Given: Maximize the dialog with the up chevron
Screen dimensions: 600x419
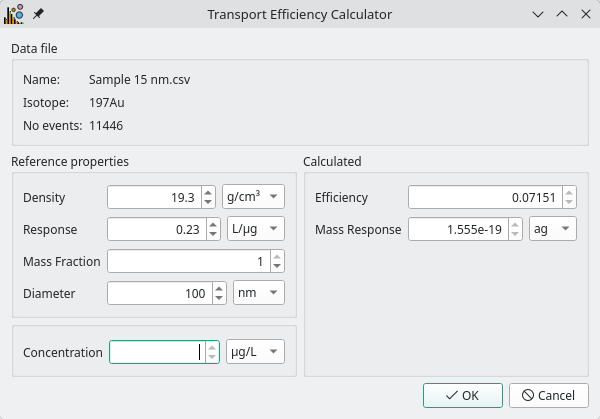Looking at the screenshot, I should click(x=562, y=14).
